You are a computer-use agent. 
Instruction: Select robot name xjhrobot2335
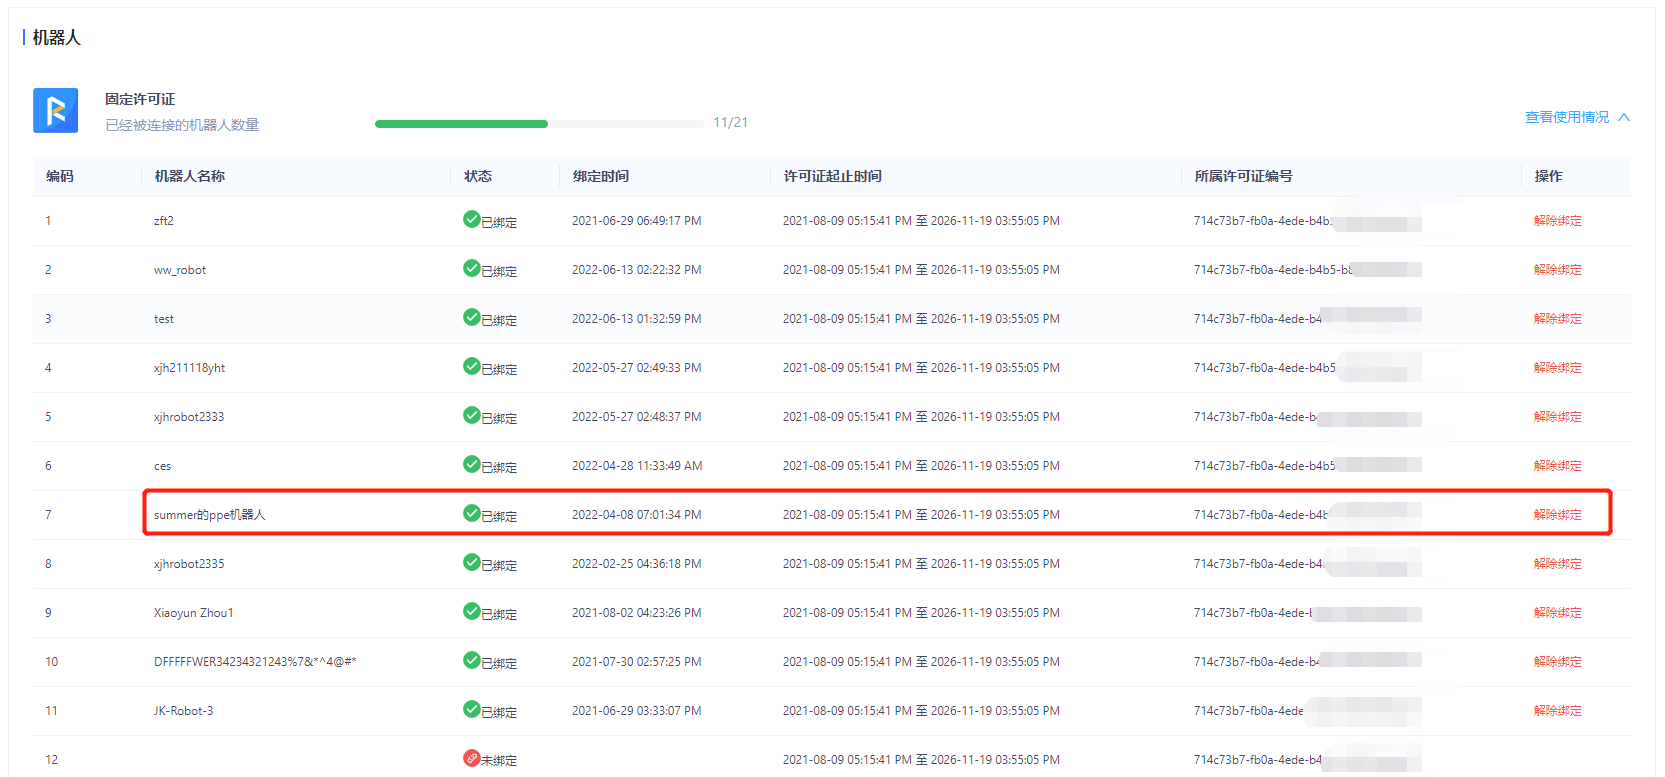coord(189,564)
